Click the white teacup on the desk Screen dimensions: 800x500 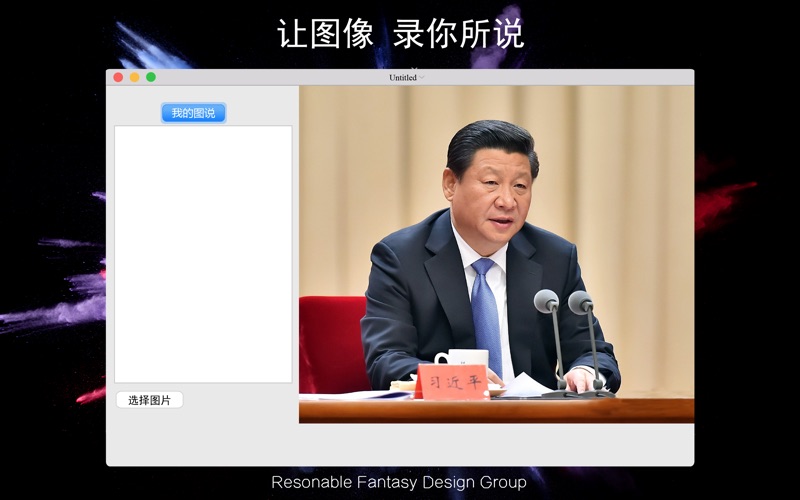coord(464,357)
